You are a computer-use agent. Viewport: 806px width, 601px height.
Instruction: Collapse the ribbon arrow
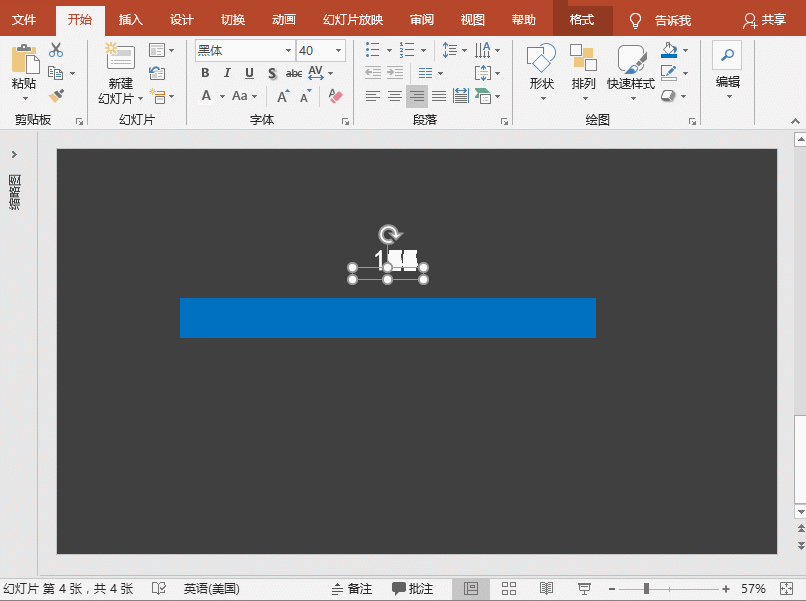[795, 121]
